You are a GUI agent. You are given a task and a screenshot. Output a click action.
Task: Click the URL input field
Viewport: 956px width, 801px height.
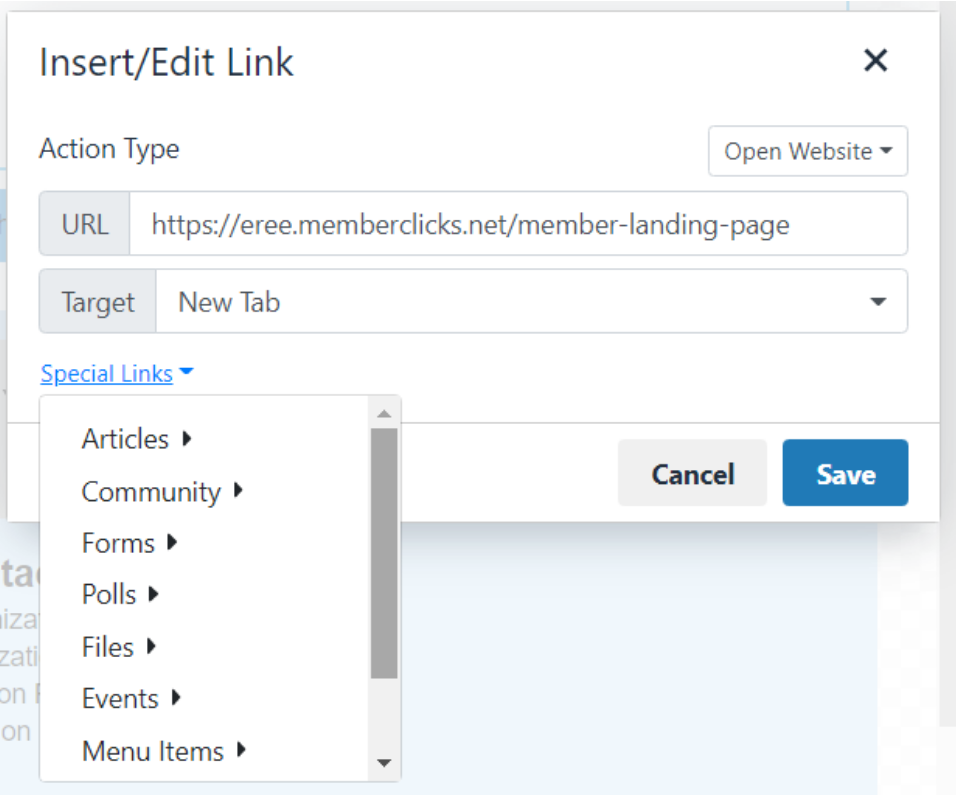[518, 225]
